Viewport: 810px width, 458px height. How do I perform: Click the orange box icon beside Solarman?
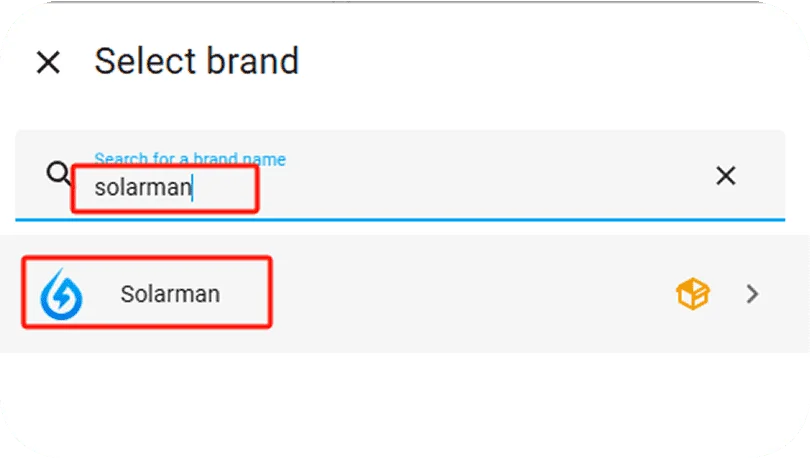click(x=692, y=294)
